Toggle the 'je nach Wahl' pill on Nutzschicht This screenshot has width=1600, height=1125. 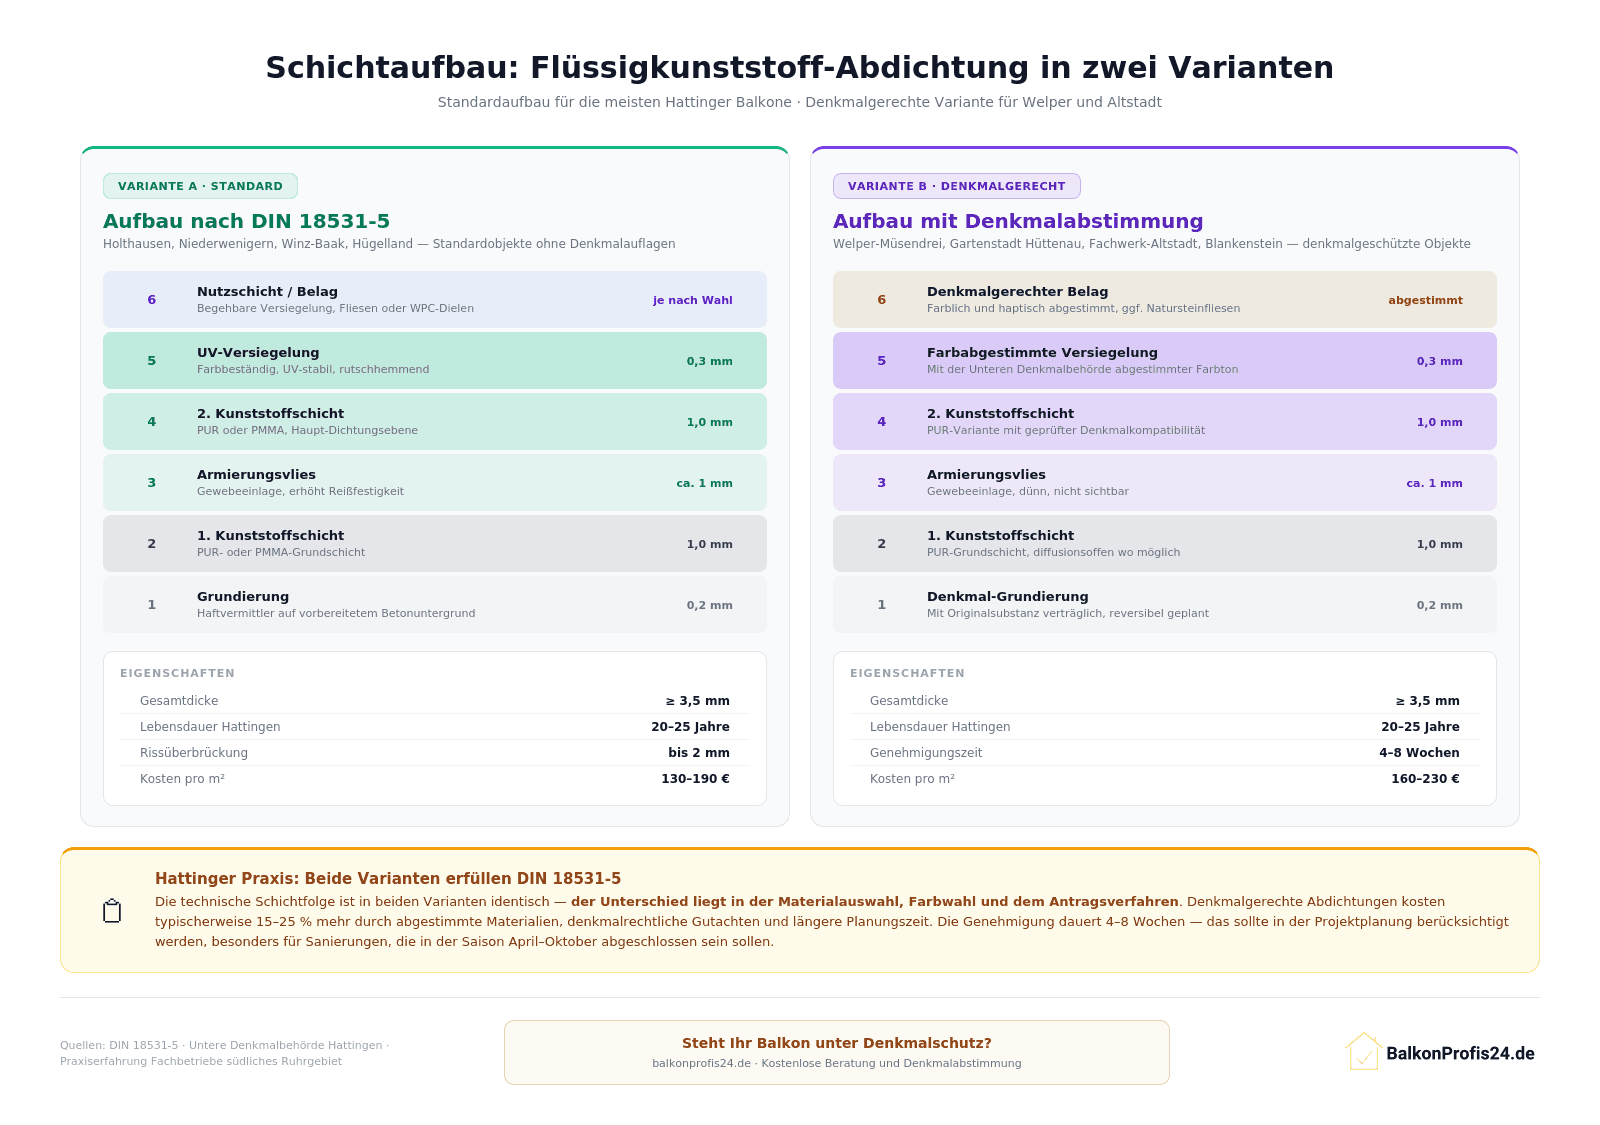(693, 299)
